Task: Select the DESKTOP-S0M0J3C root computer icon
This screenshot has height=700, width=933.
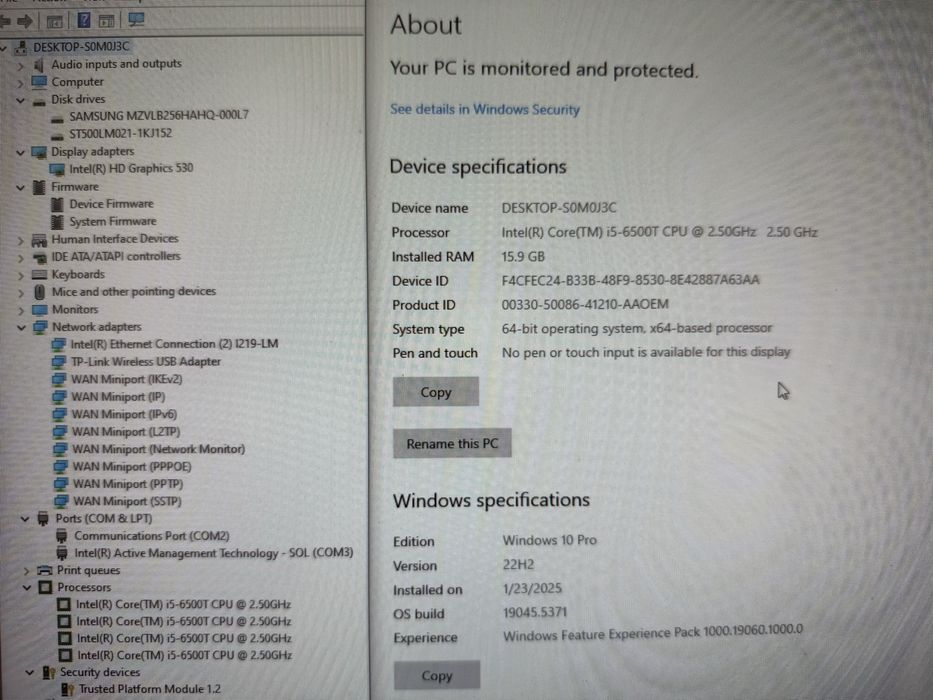Action: (21, 47)
